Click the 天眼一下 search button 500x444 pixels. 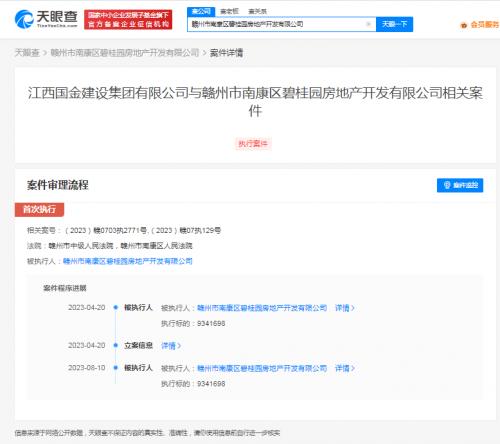click(394, 24)
